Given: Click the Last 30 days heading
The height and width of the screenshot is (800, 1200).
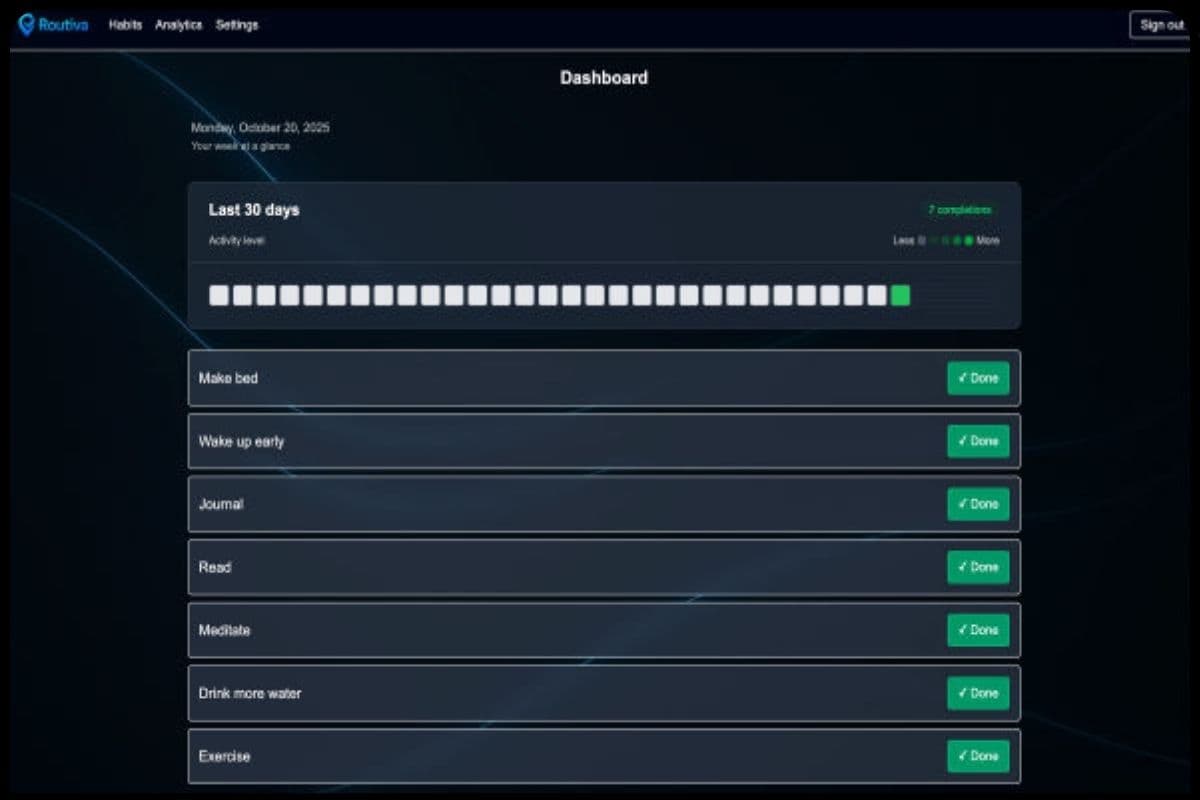Looking at the screenshot, I should click(x=254, y=210).
